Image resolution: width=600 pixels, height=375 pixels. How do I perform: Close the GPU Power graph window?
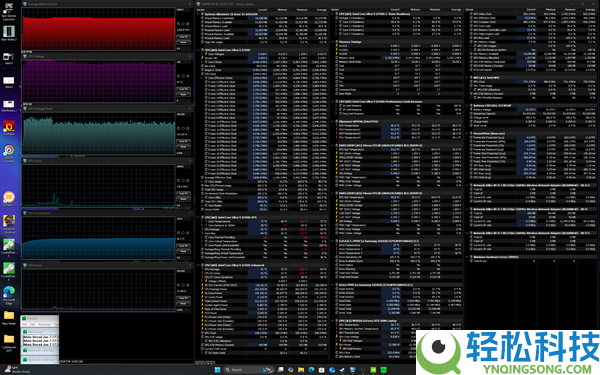pyautogui.click(x=190, y=265)
